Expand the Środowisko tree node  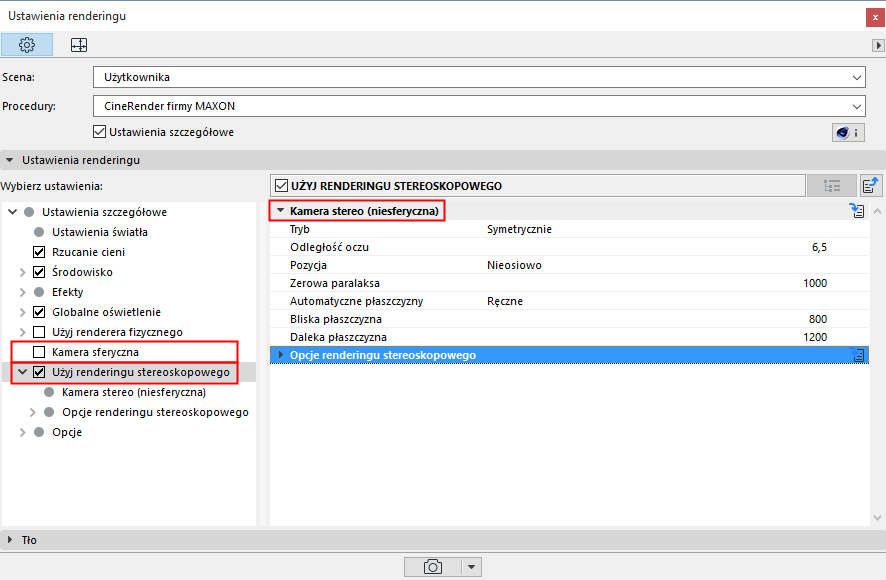click(23, 272)
